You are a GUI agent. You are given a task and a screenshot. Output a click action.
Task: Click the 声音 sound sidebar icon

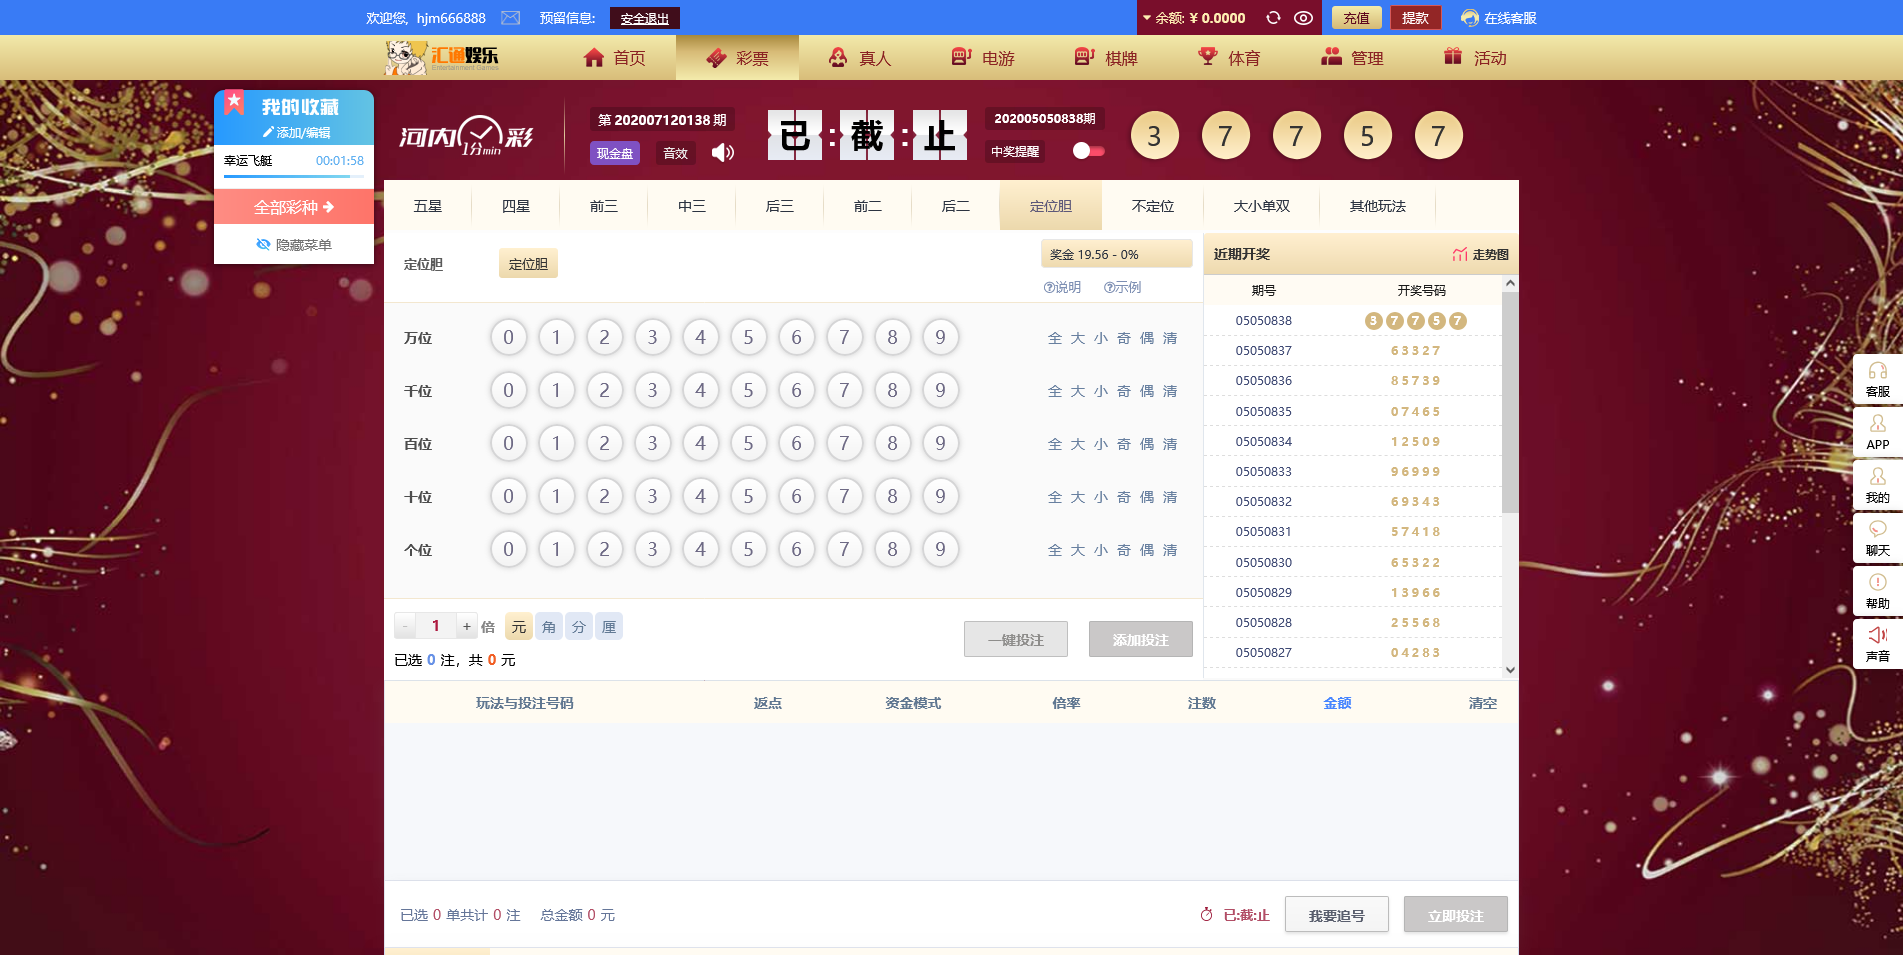[x=1877, y=644]
